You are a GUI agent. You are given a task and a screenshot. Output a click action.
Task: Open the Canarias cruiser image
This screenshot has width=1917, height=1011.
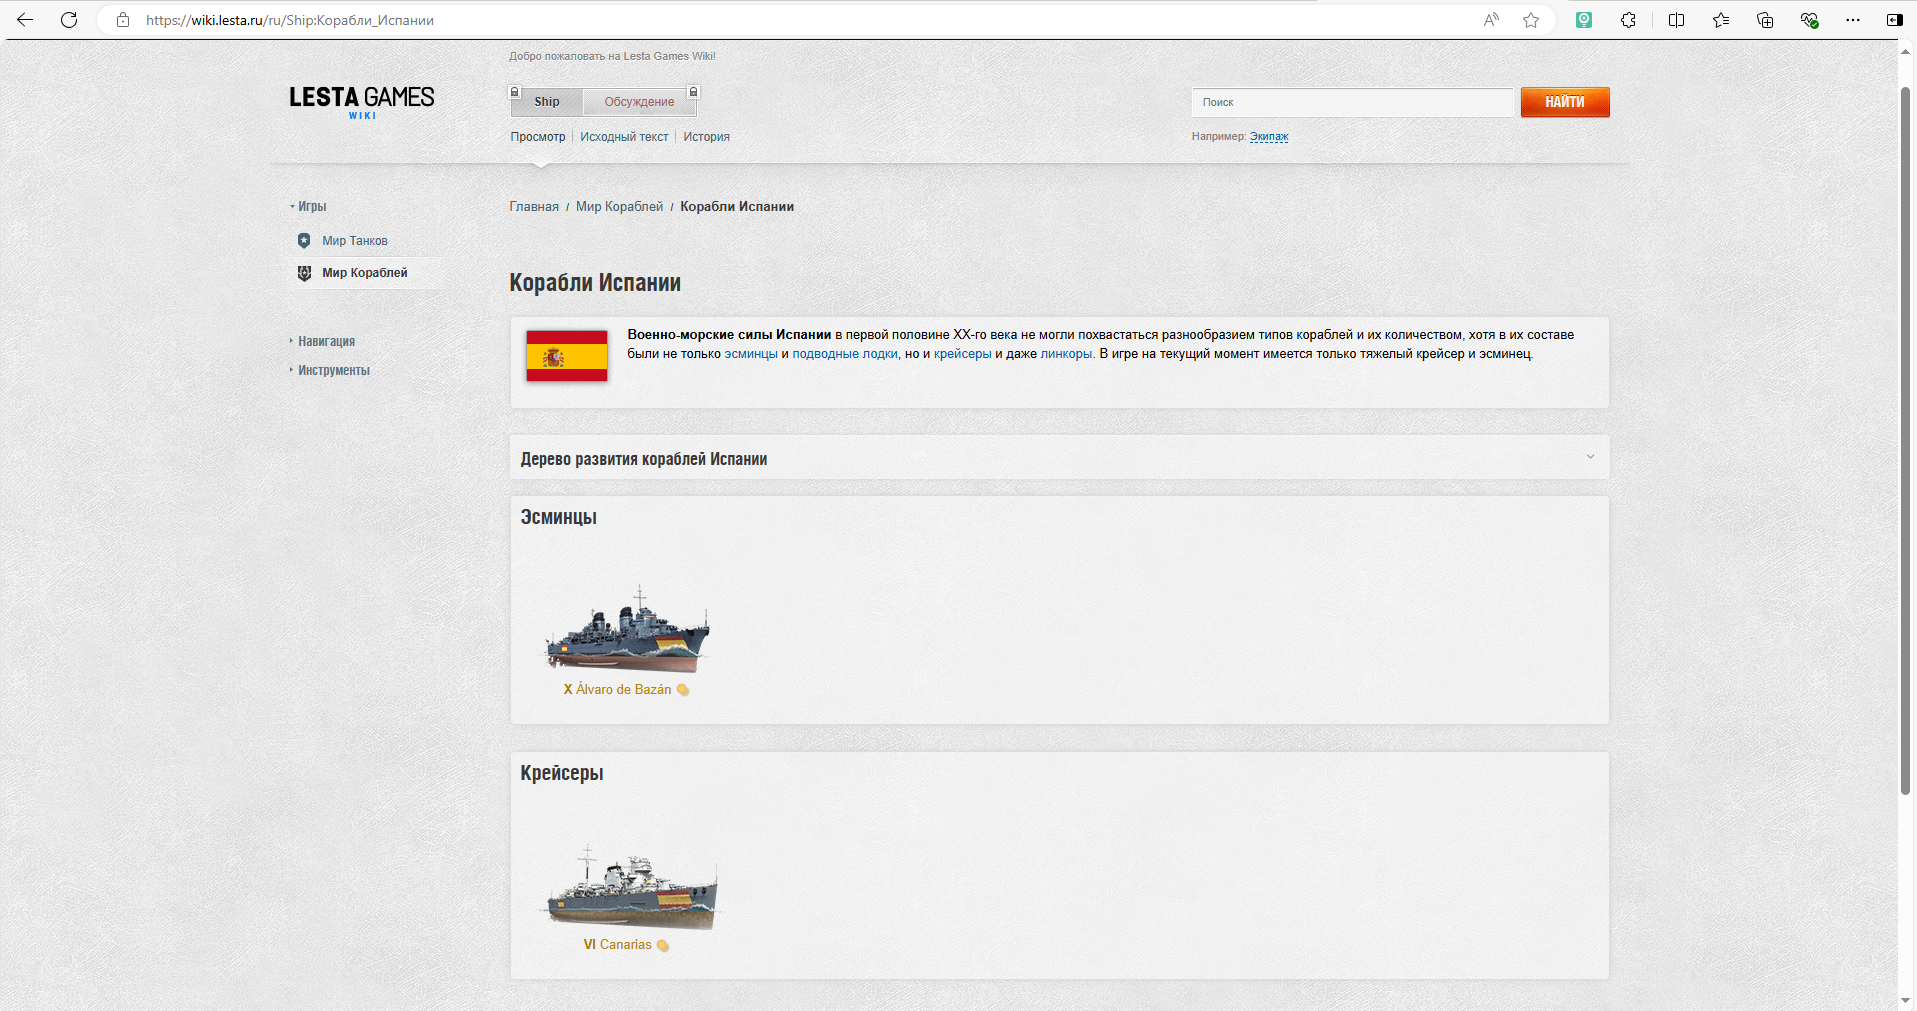[632, 886]
